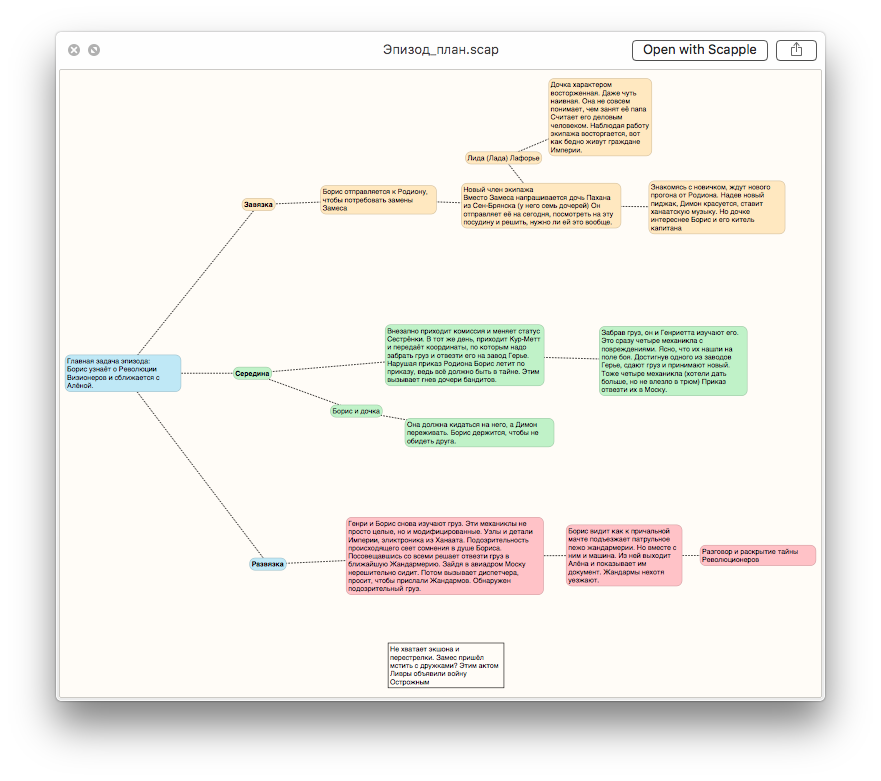Select the Развязка note
The image size is (881, 781).
click(267, 564)
